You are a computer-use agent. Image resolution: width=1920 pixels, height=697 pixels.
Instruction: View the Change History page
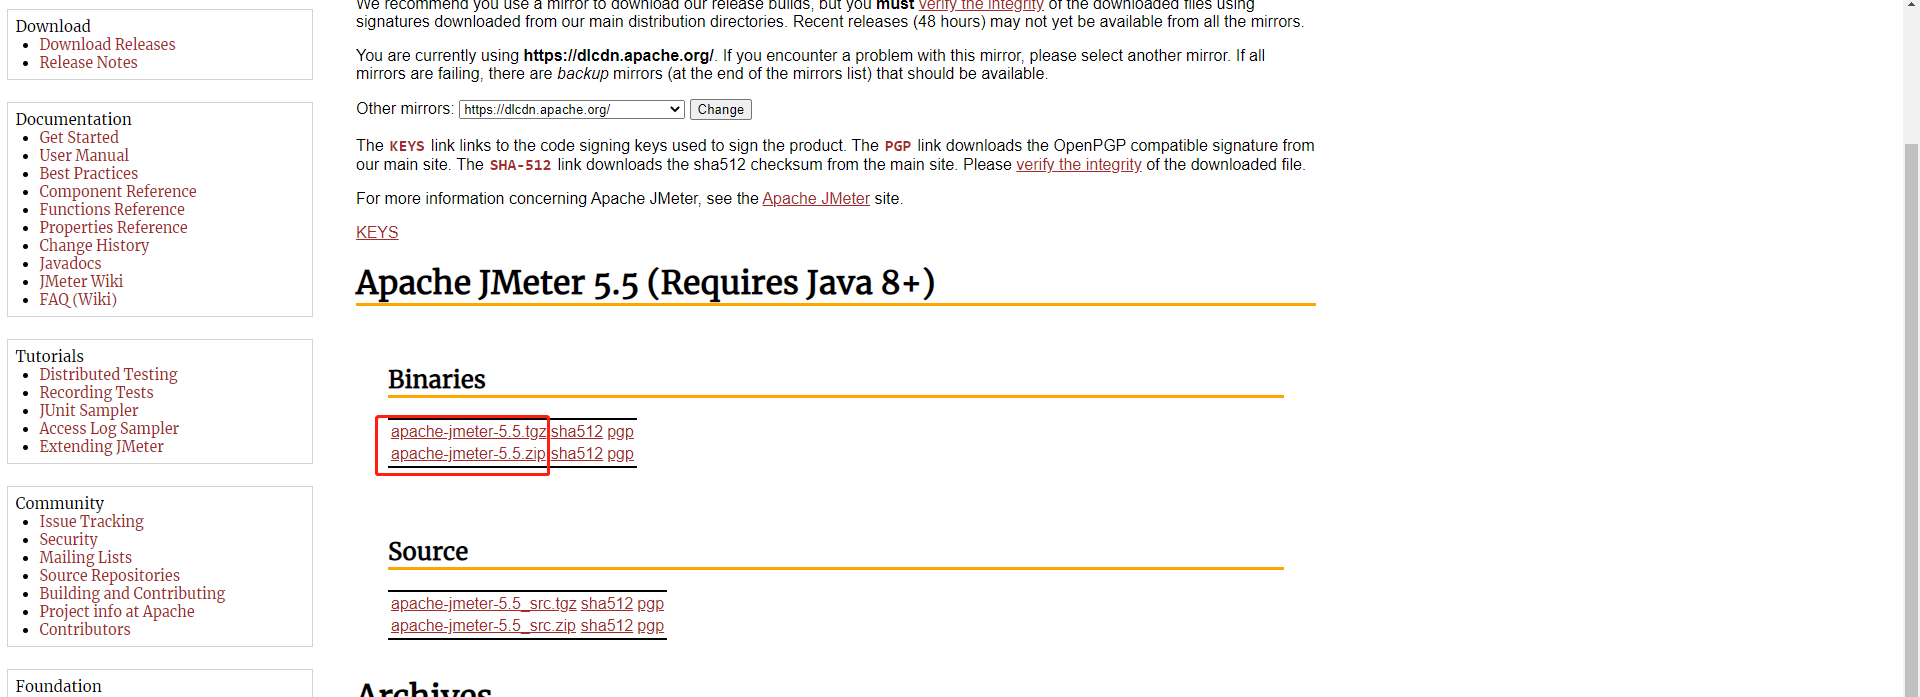click(94, 245)
